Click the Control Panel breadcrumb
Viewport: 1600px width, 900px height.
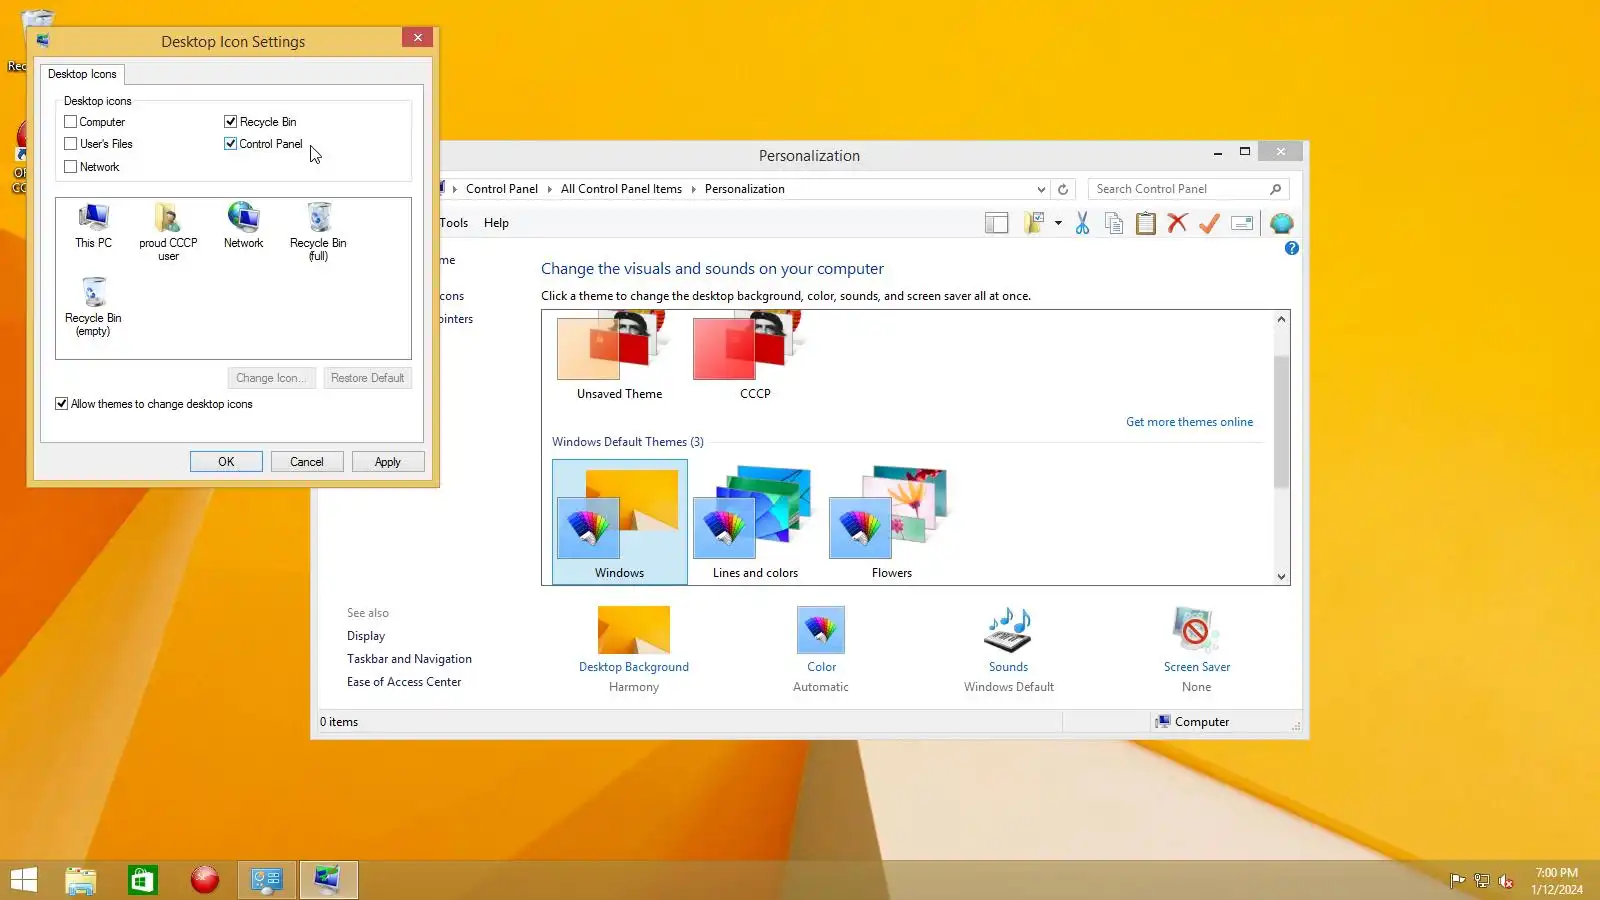[x=501, y=189]
